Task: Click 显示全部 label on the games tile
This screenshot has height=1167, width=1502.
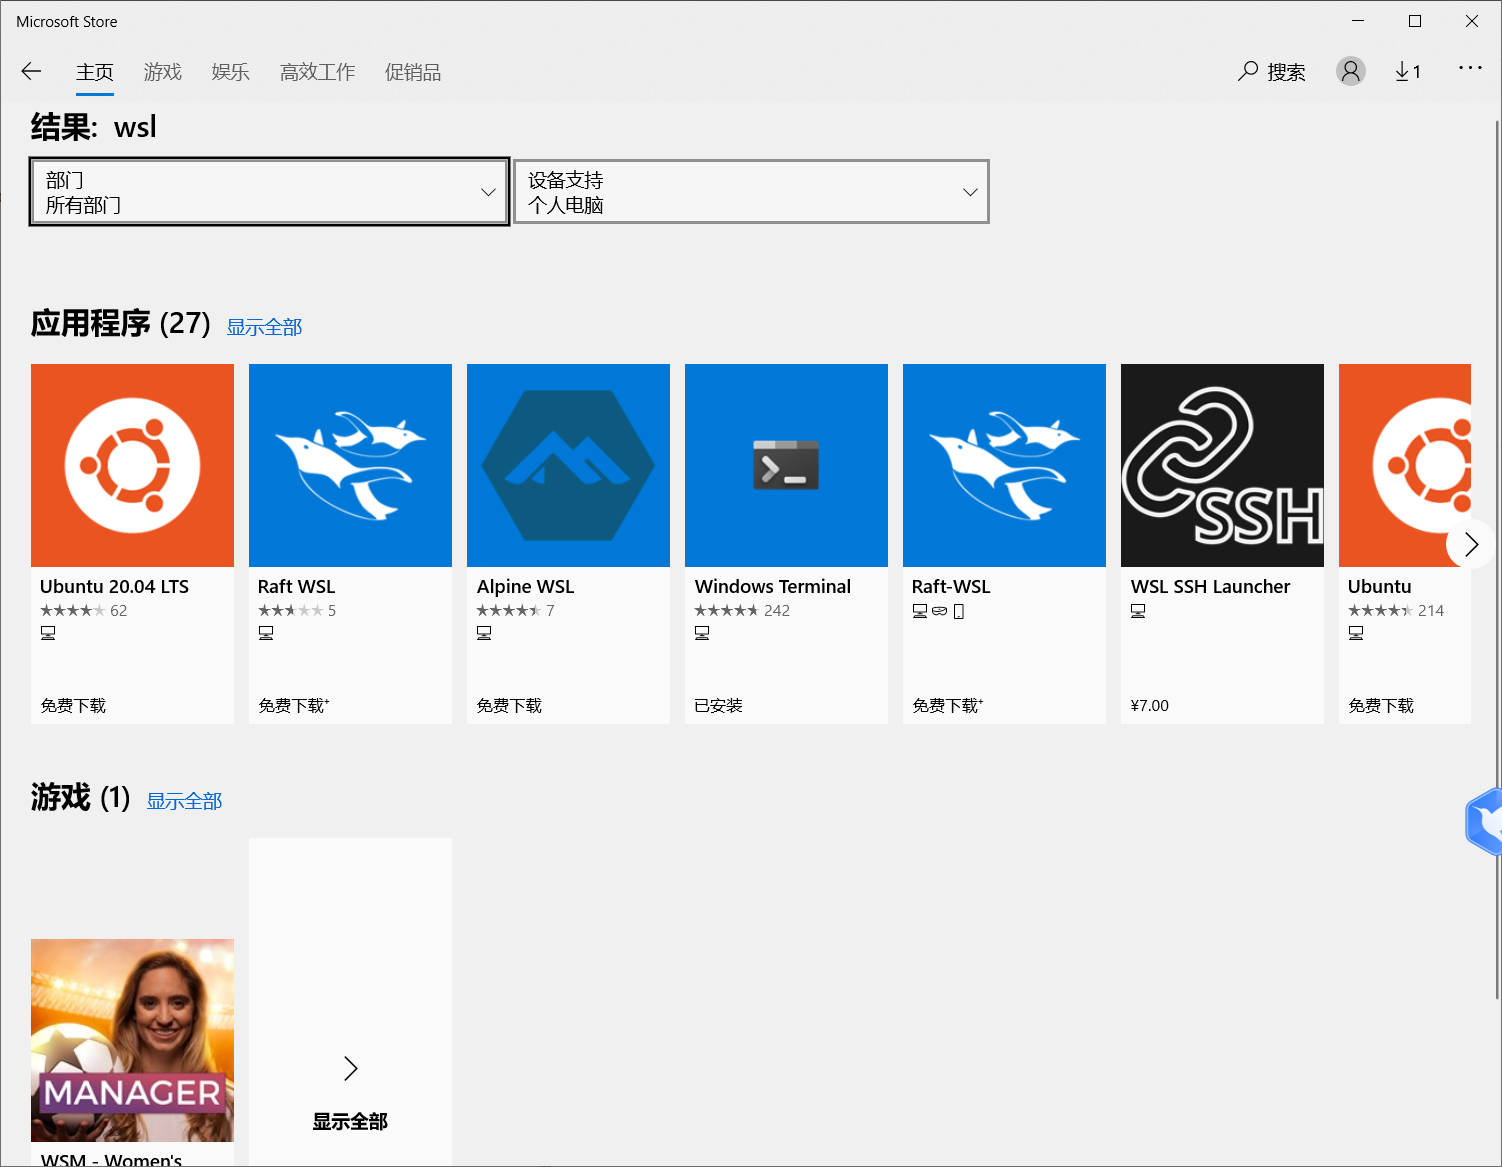Action: coord(350,1122)
